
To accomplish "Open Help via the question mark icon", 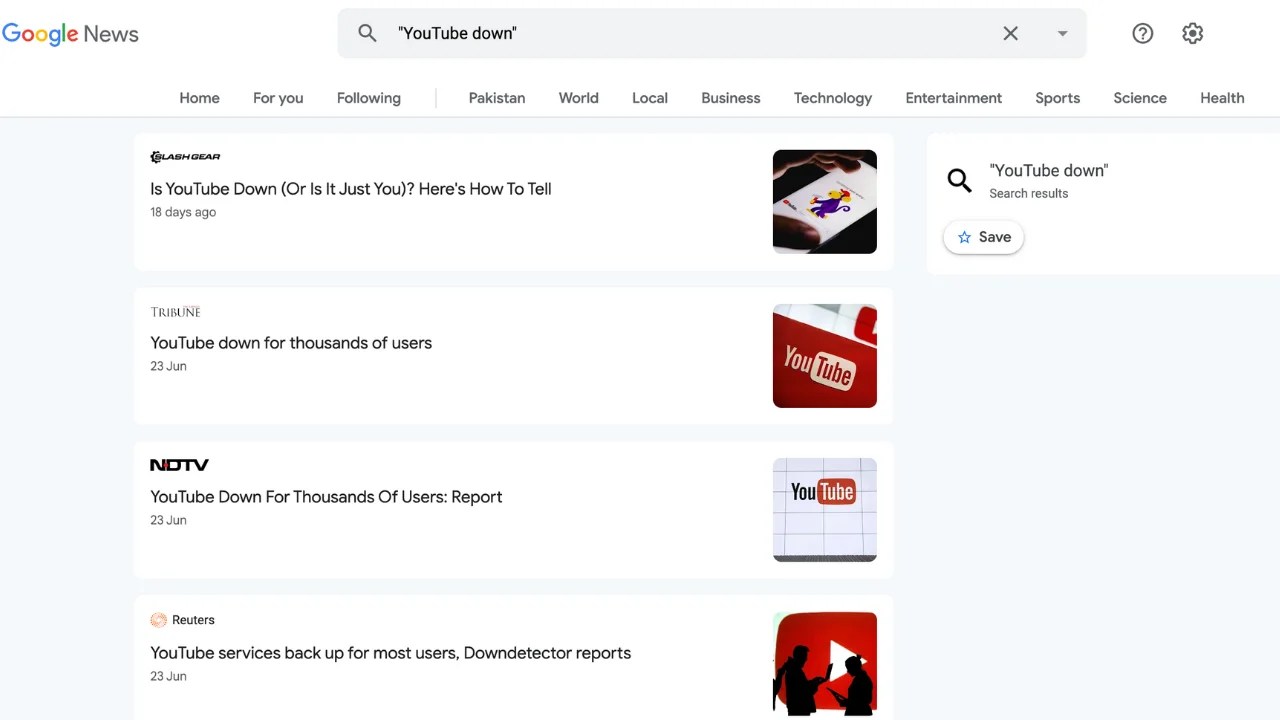I will 1142,33.
